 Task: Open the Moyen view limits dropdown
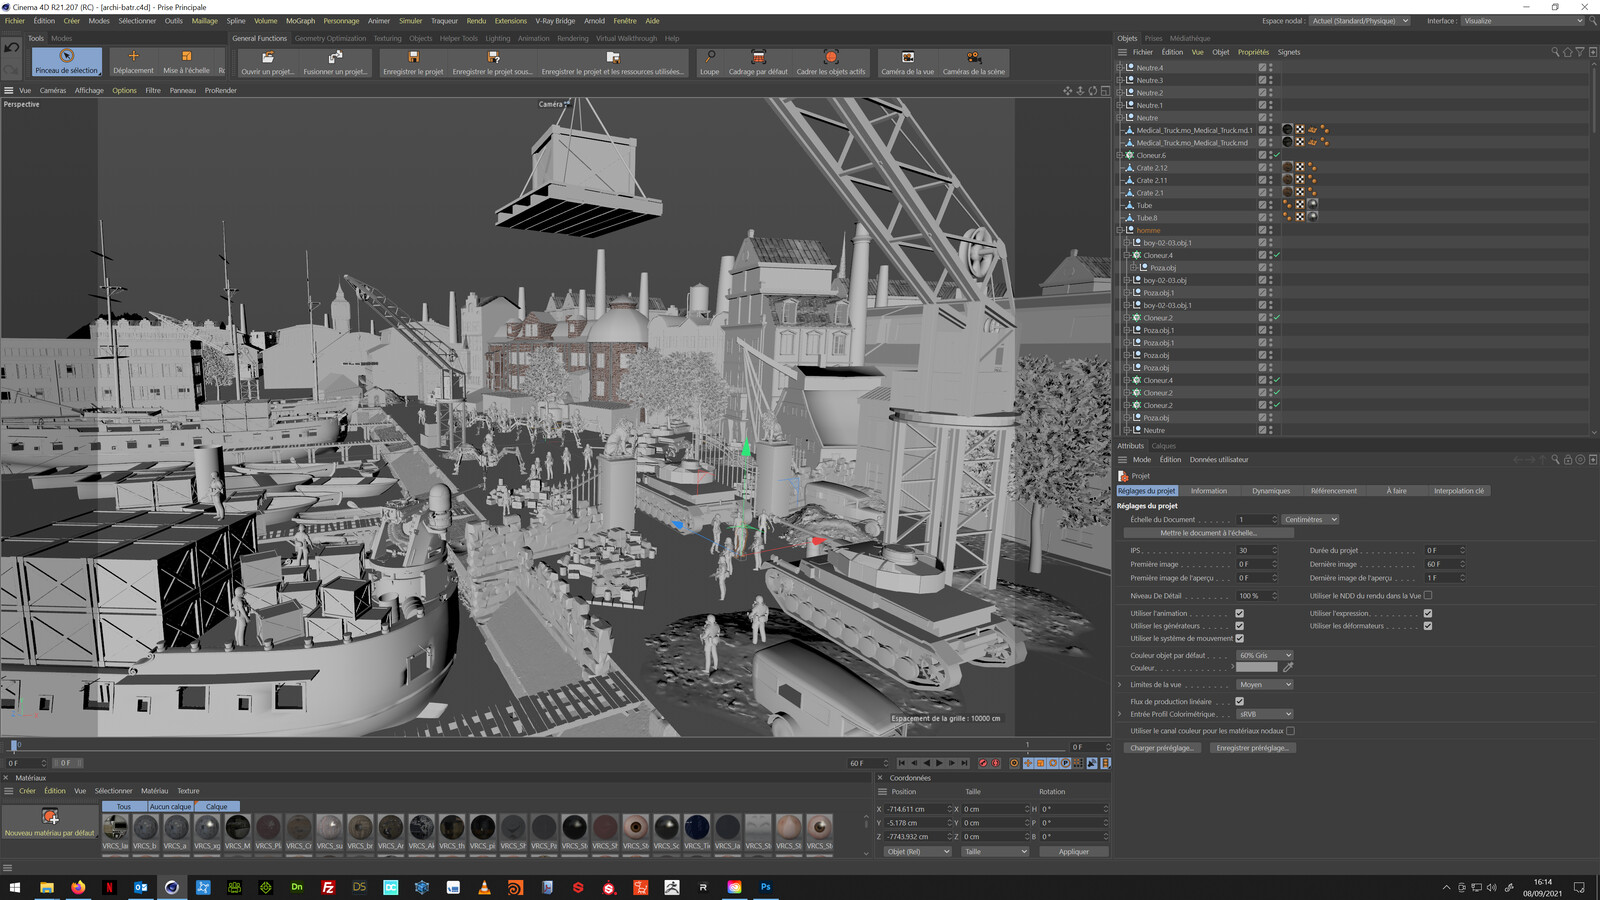tap(1265, 685)
